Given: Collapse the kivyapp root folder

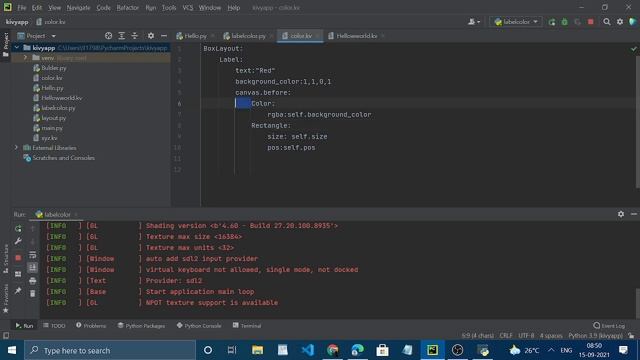Looking at the screenshot, I should tap(17, 48).
